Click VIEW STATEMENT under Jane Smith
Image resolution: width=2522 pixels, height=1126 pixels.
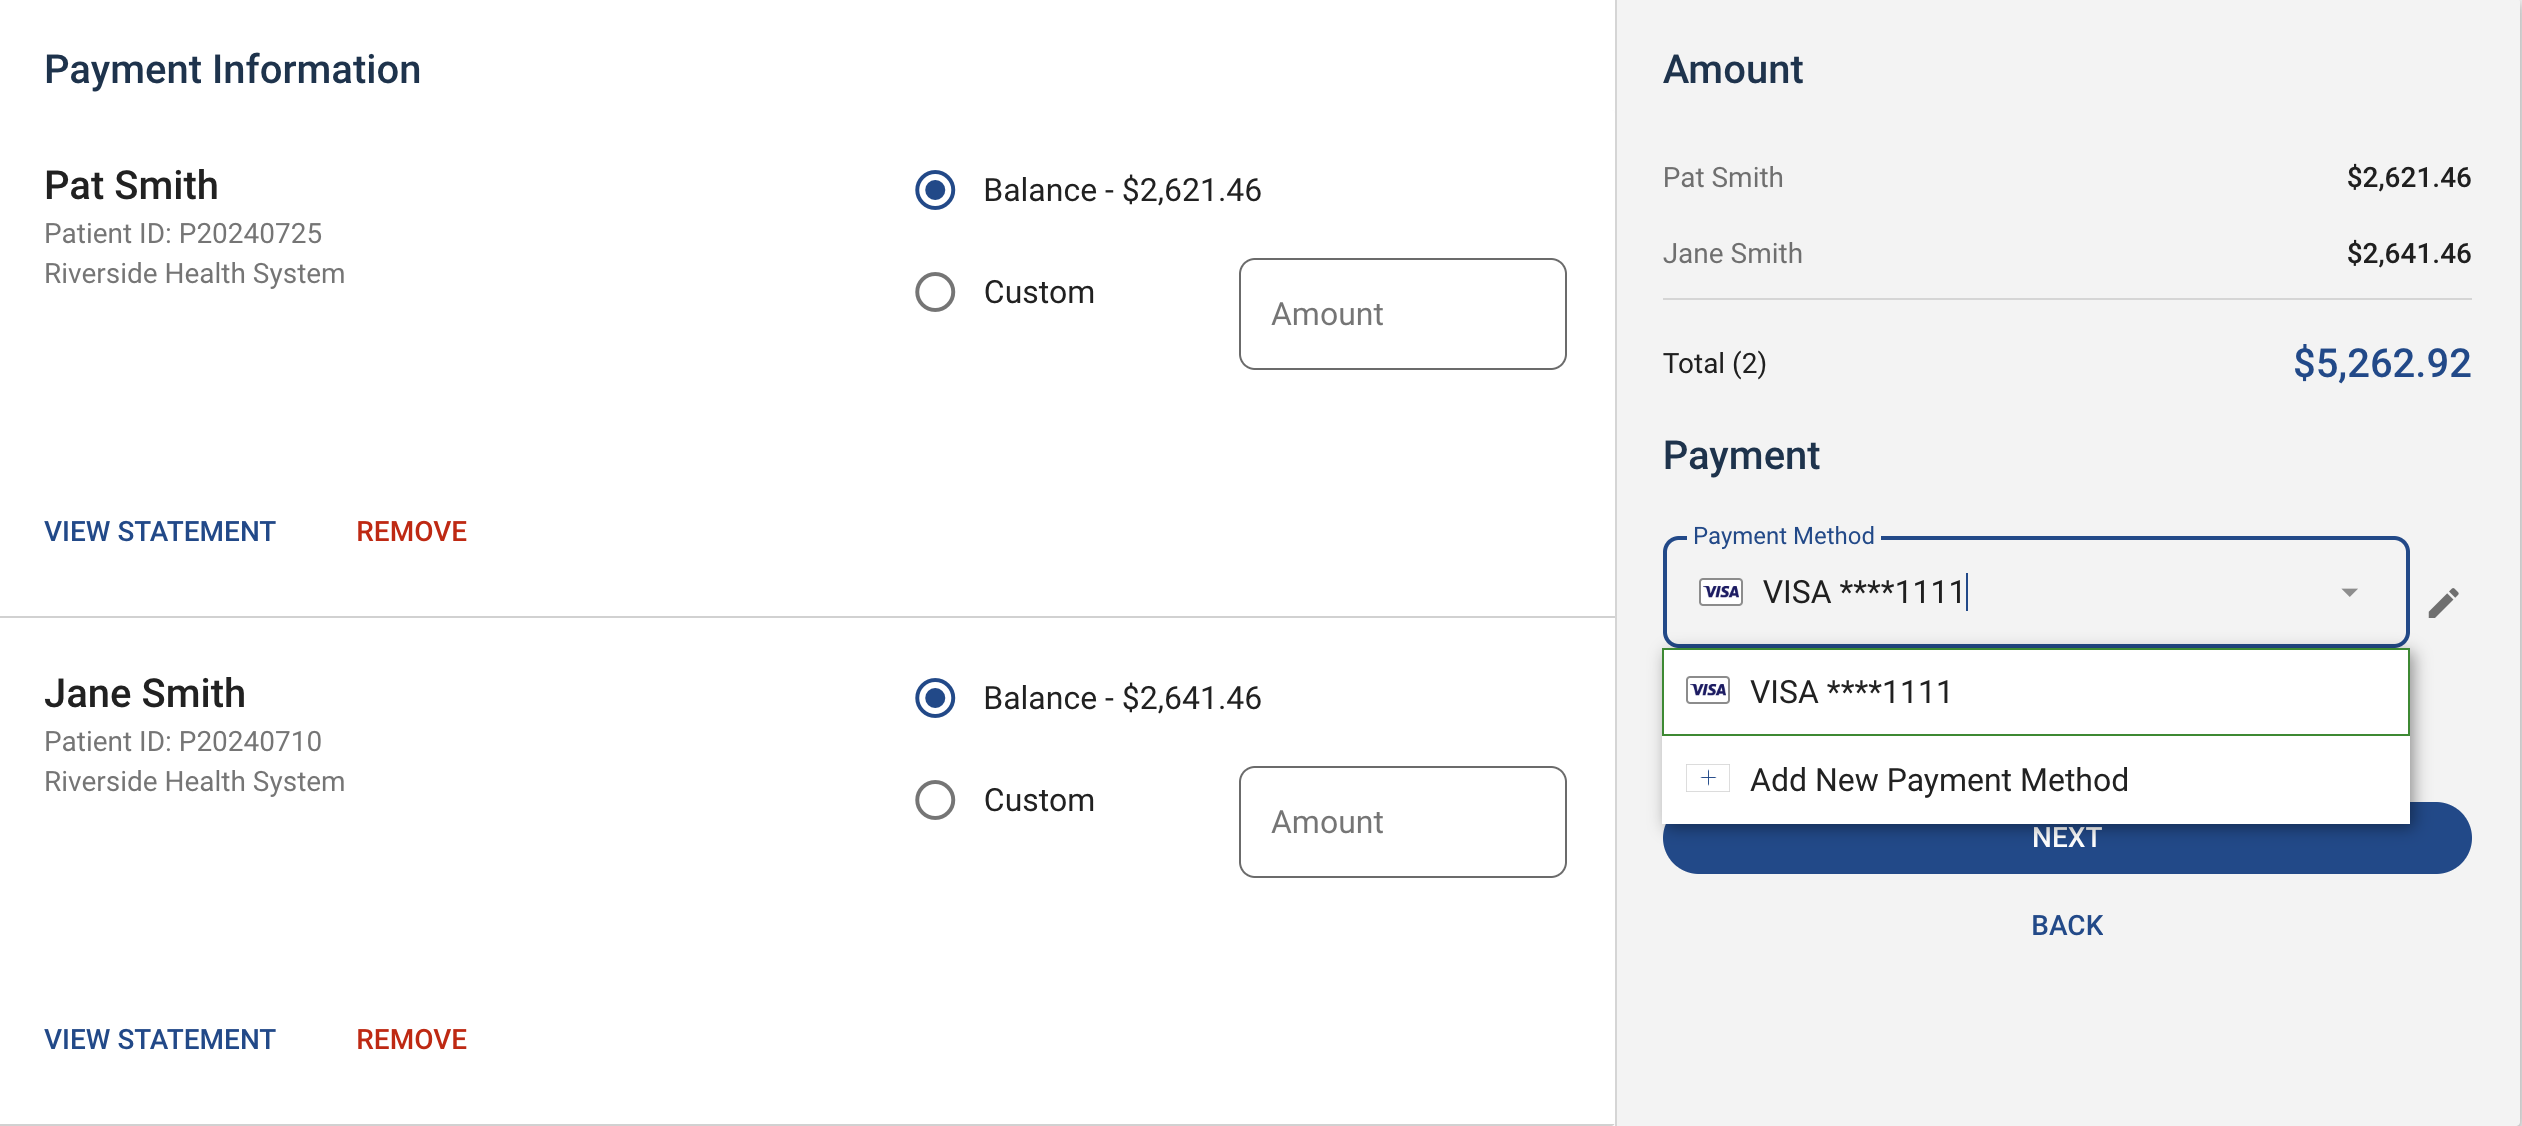click(159, 1039)
